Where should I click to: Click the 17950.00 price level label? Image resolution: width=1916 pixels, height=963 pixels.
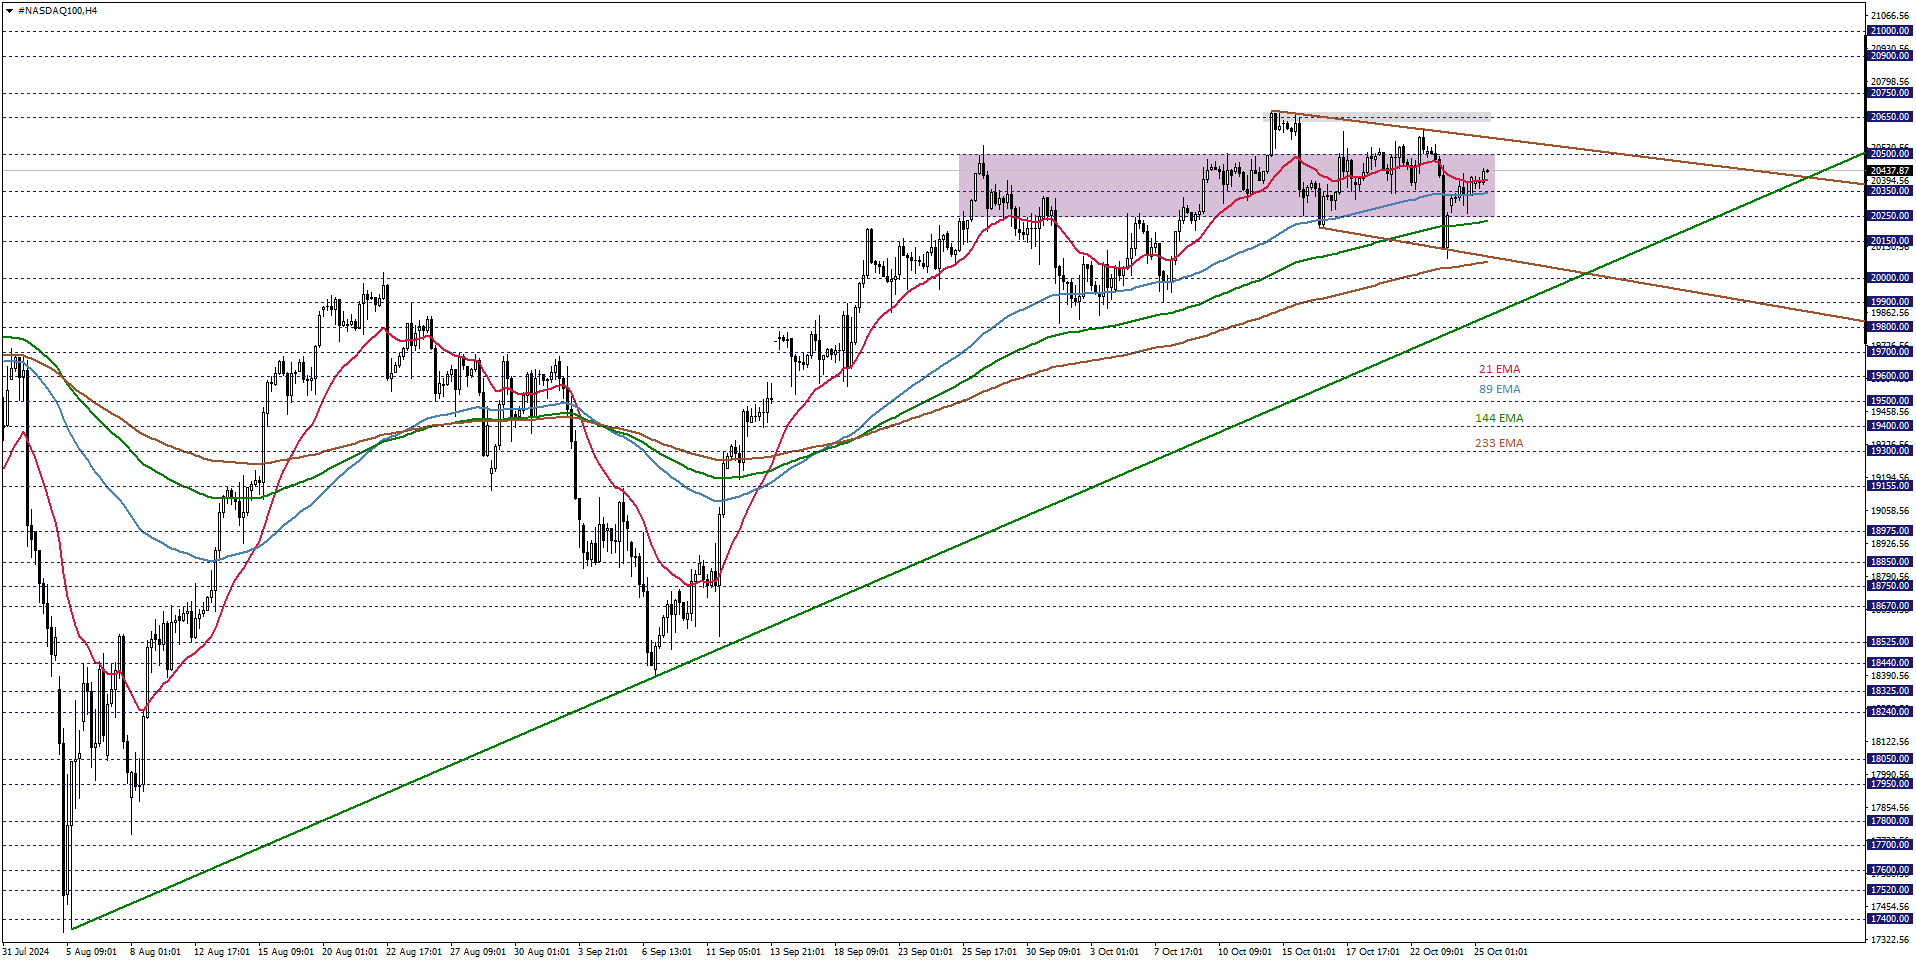pyautogui.click(x=1890, y=784)
